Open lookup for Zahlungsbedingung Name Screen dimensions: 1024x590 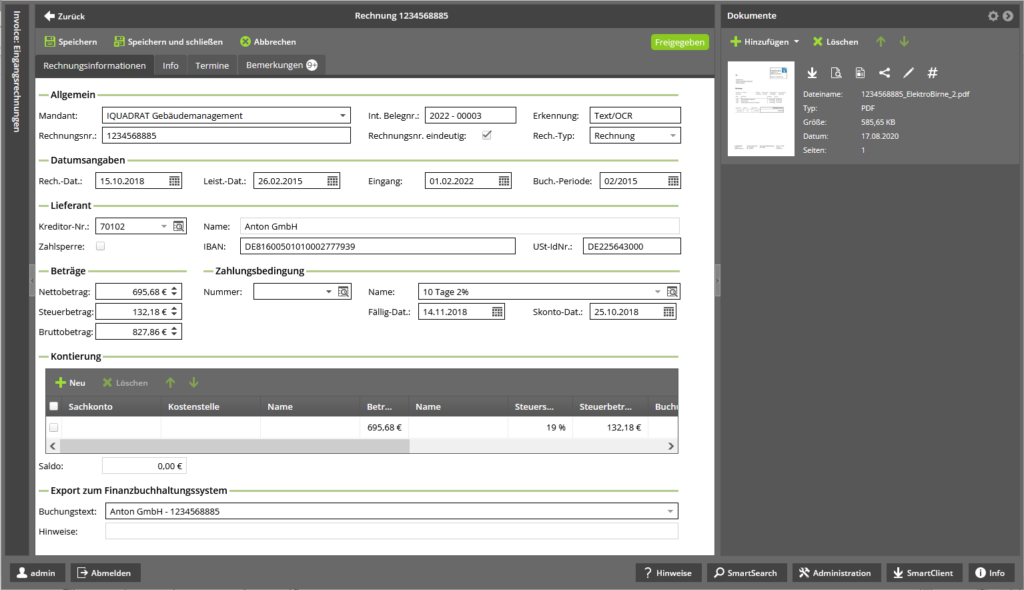click(672, 291)
